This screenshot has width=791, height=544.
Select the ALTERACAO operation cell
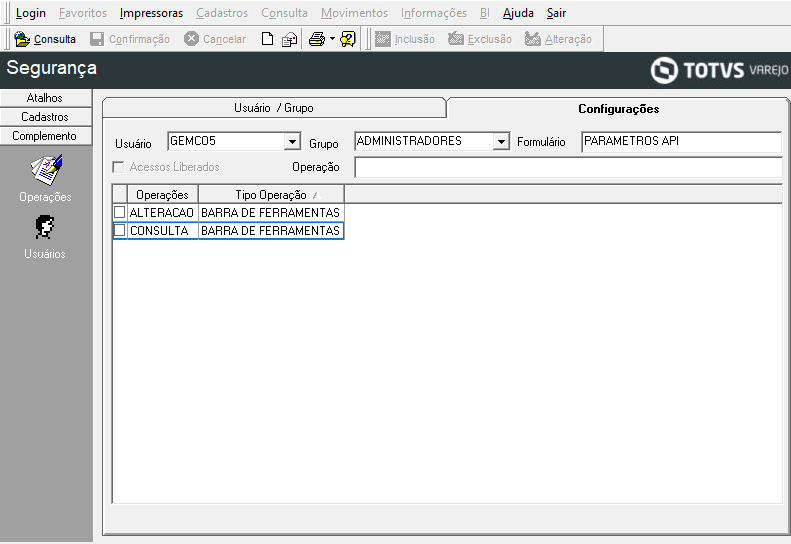click(x=162, y=212)
